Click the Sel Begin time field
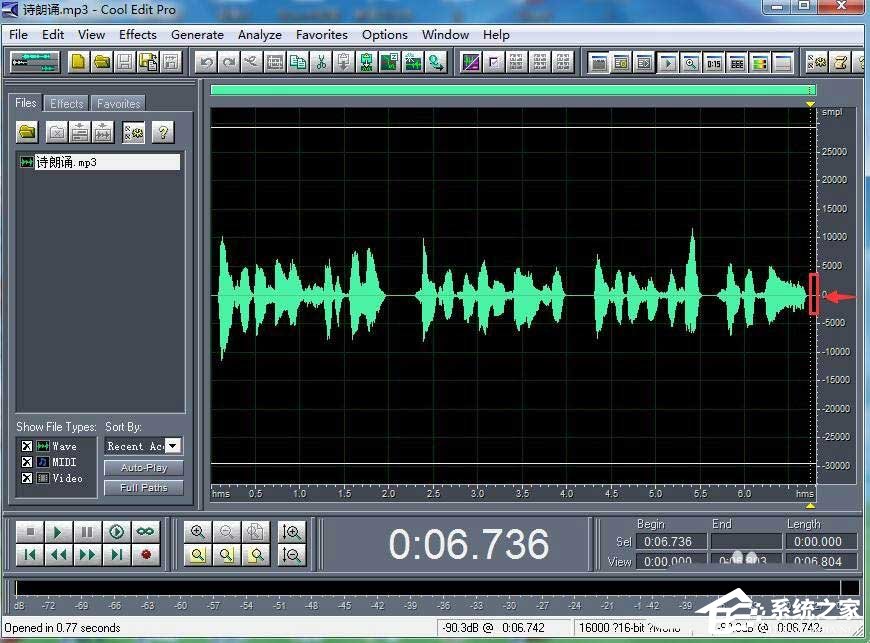Viewport: 870px width, 643px height. click(671, 541)
